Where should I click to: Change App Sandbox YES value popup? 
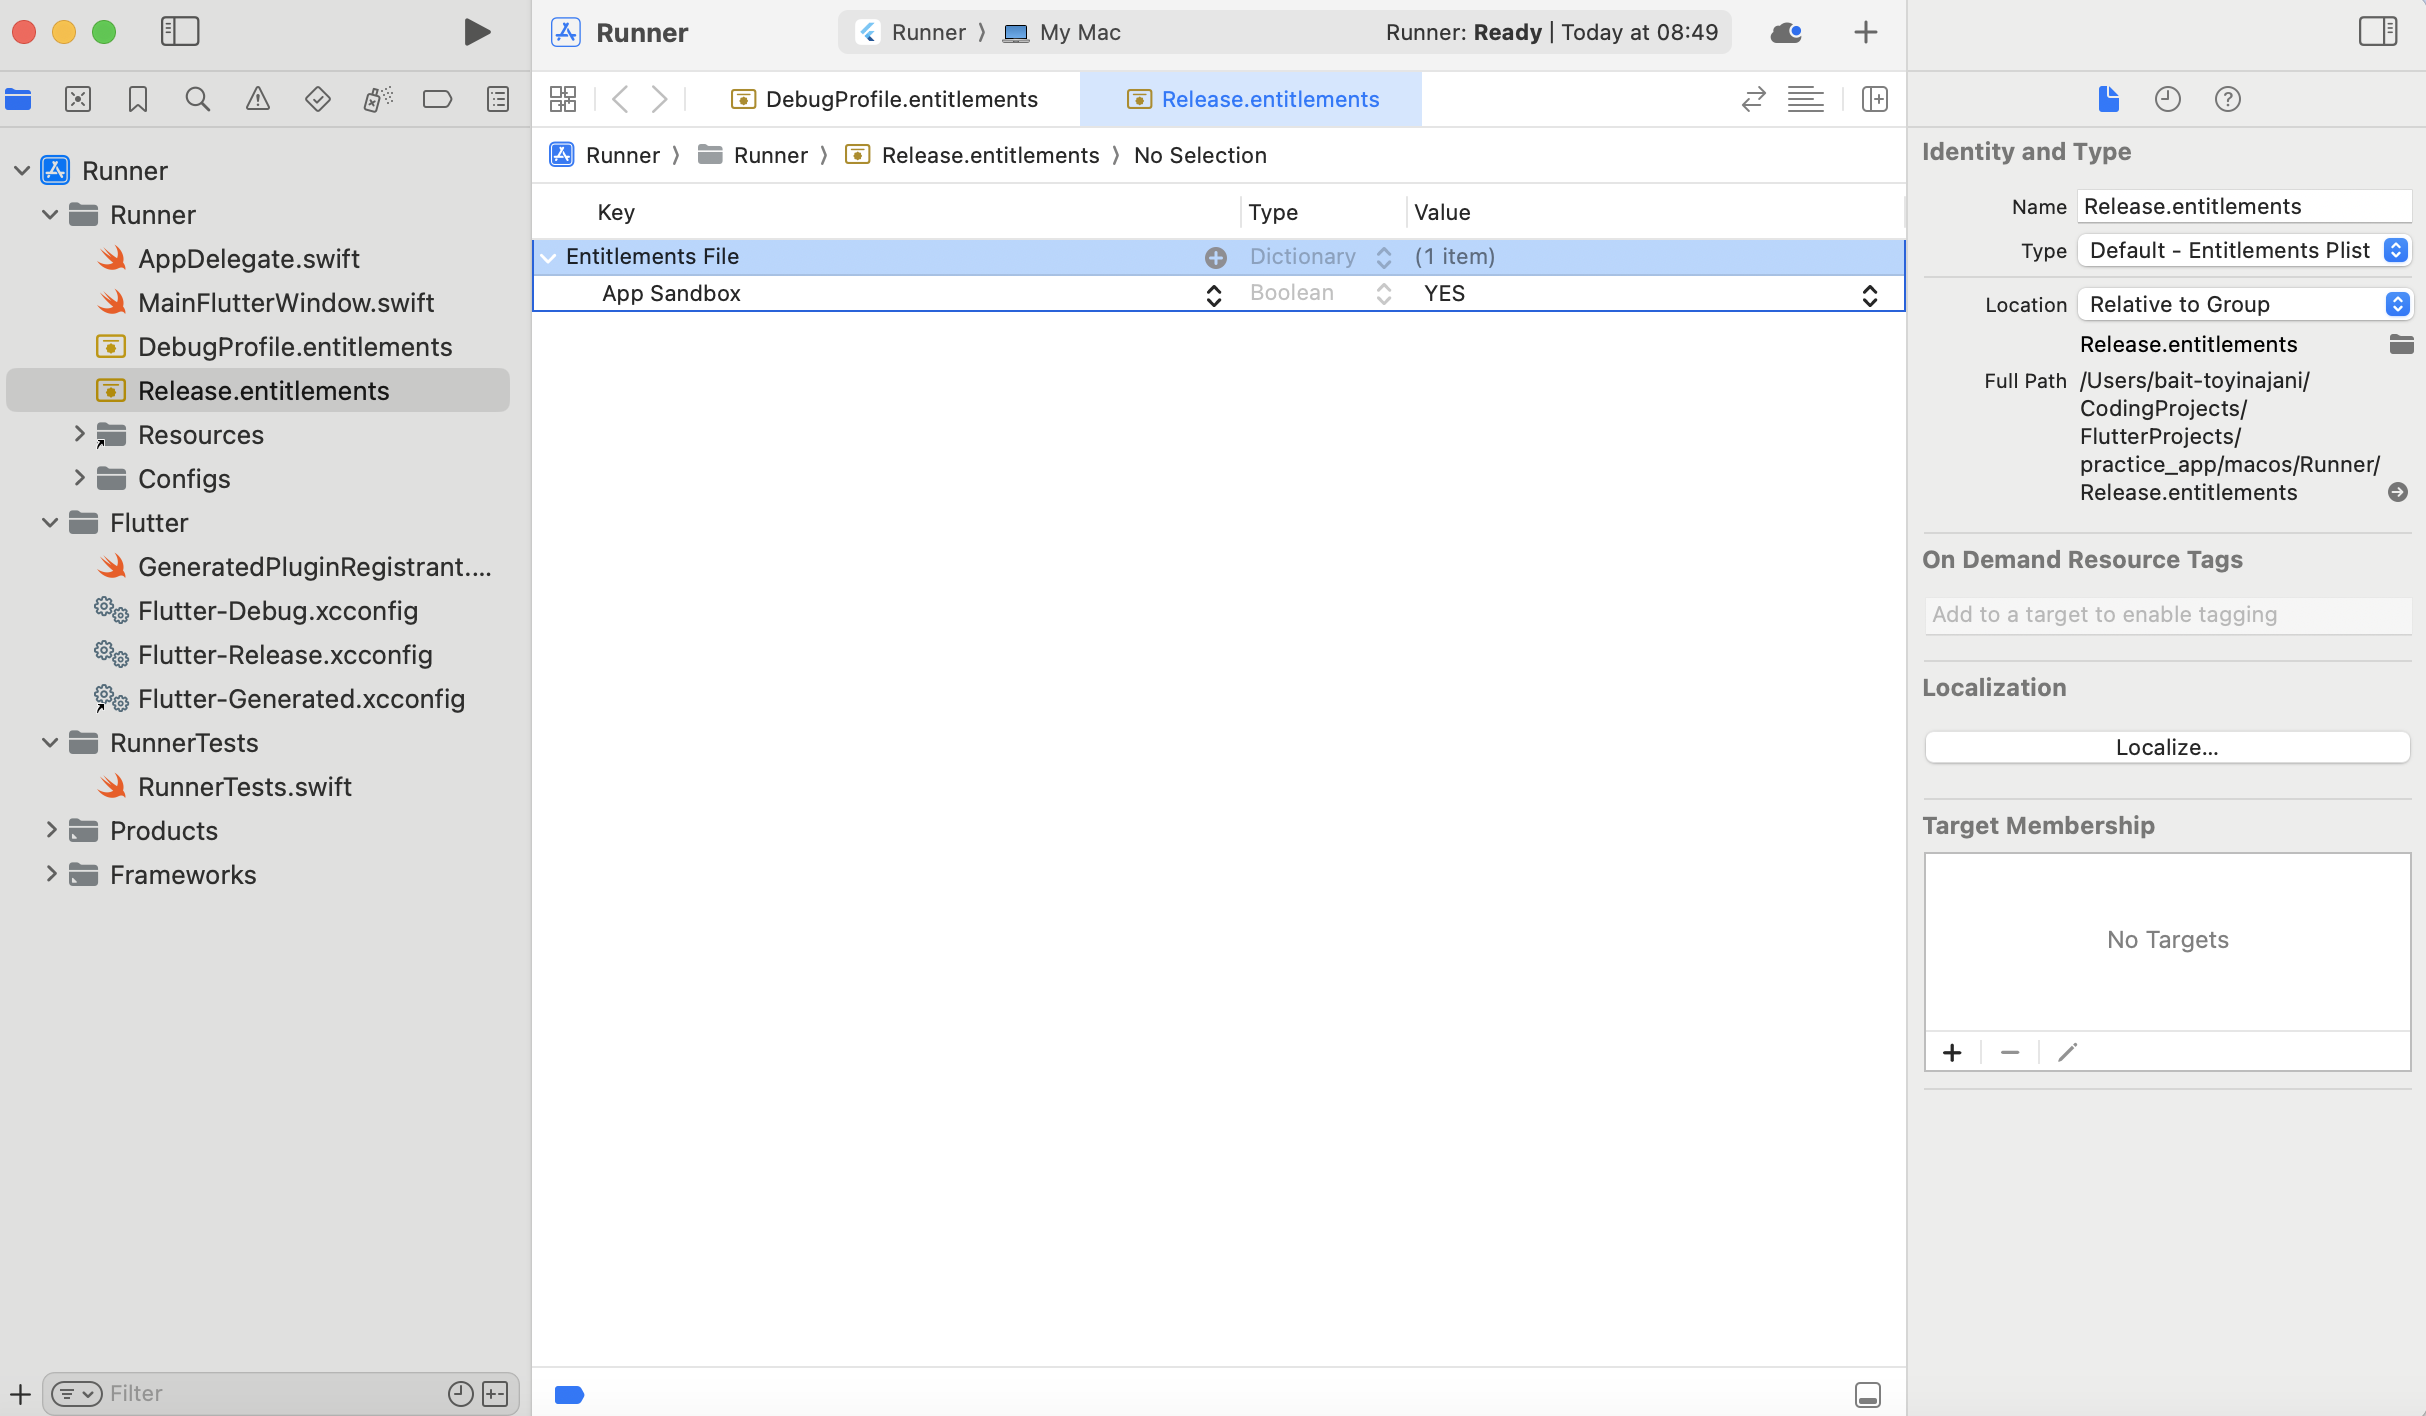point(1870,295)
